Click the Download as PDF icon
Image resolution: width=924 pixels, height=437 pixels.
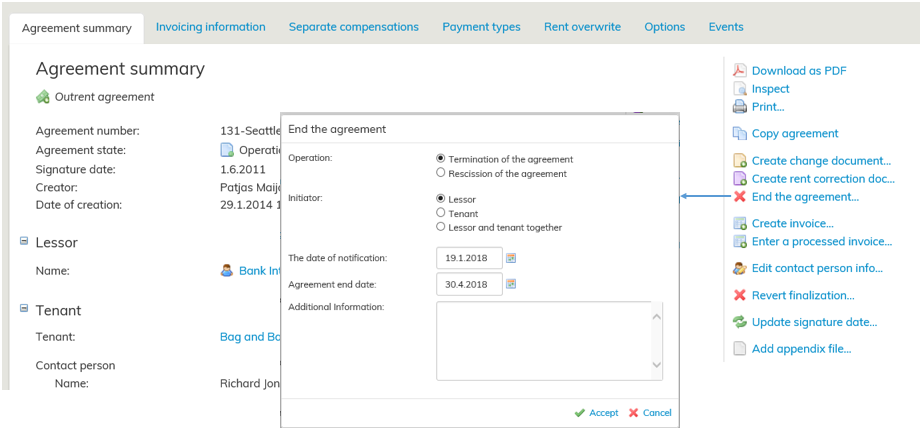(740, 71)
